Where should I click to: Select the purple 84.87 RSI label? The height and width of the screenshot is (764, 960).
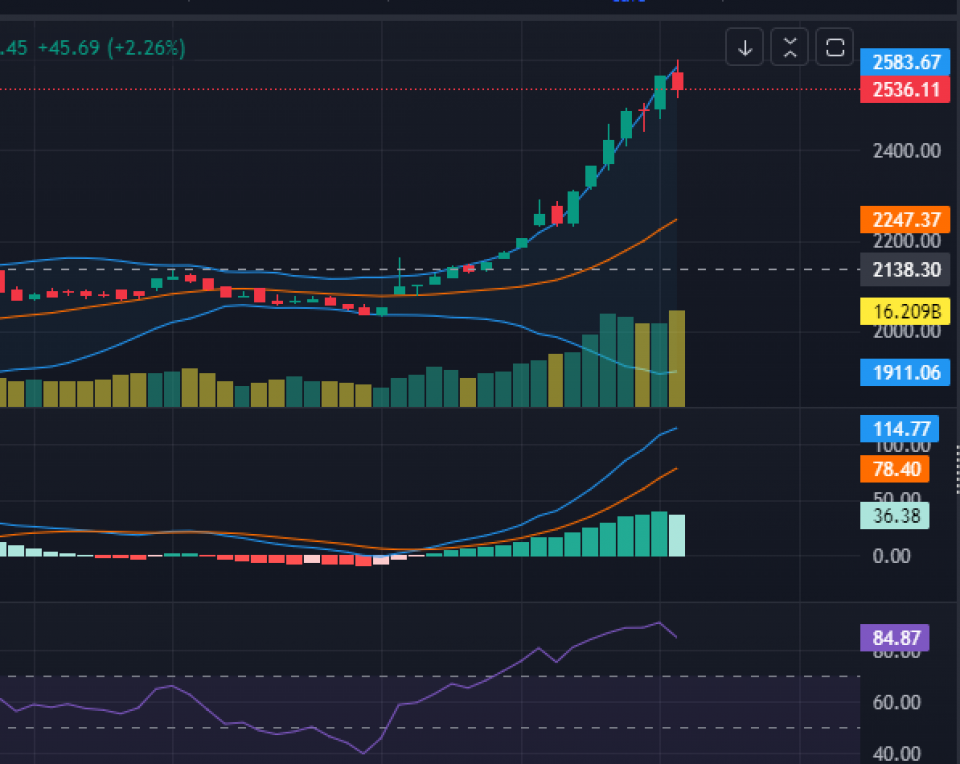[894, 638]
